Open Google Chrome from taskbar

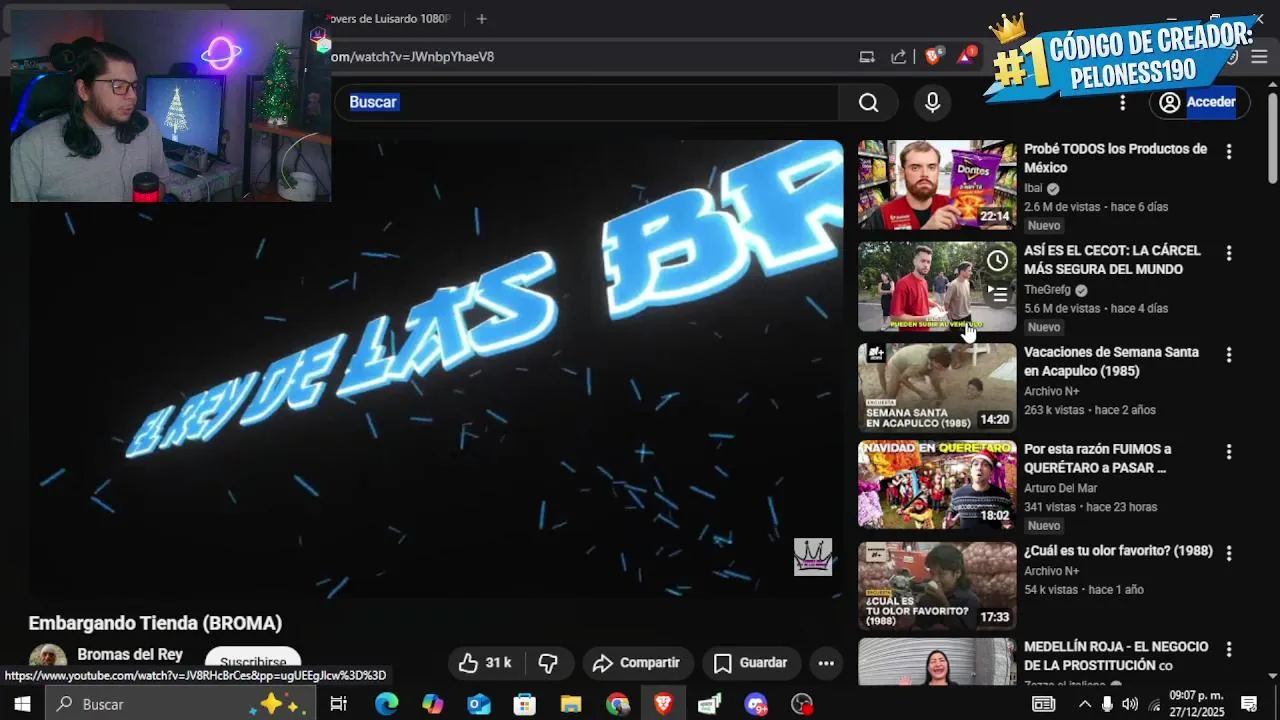click(x=617, y=704)
